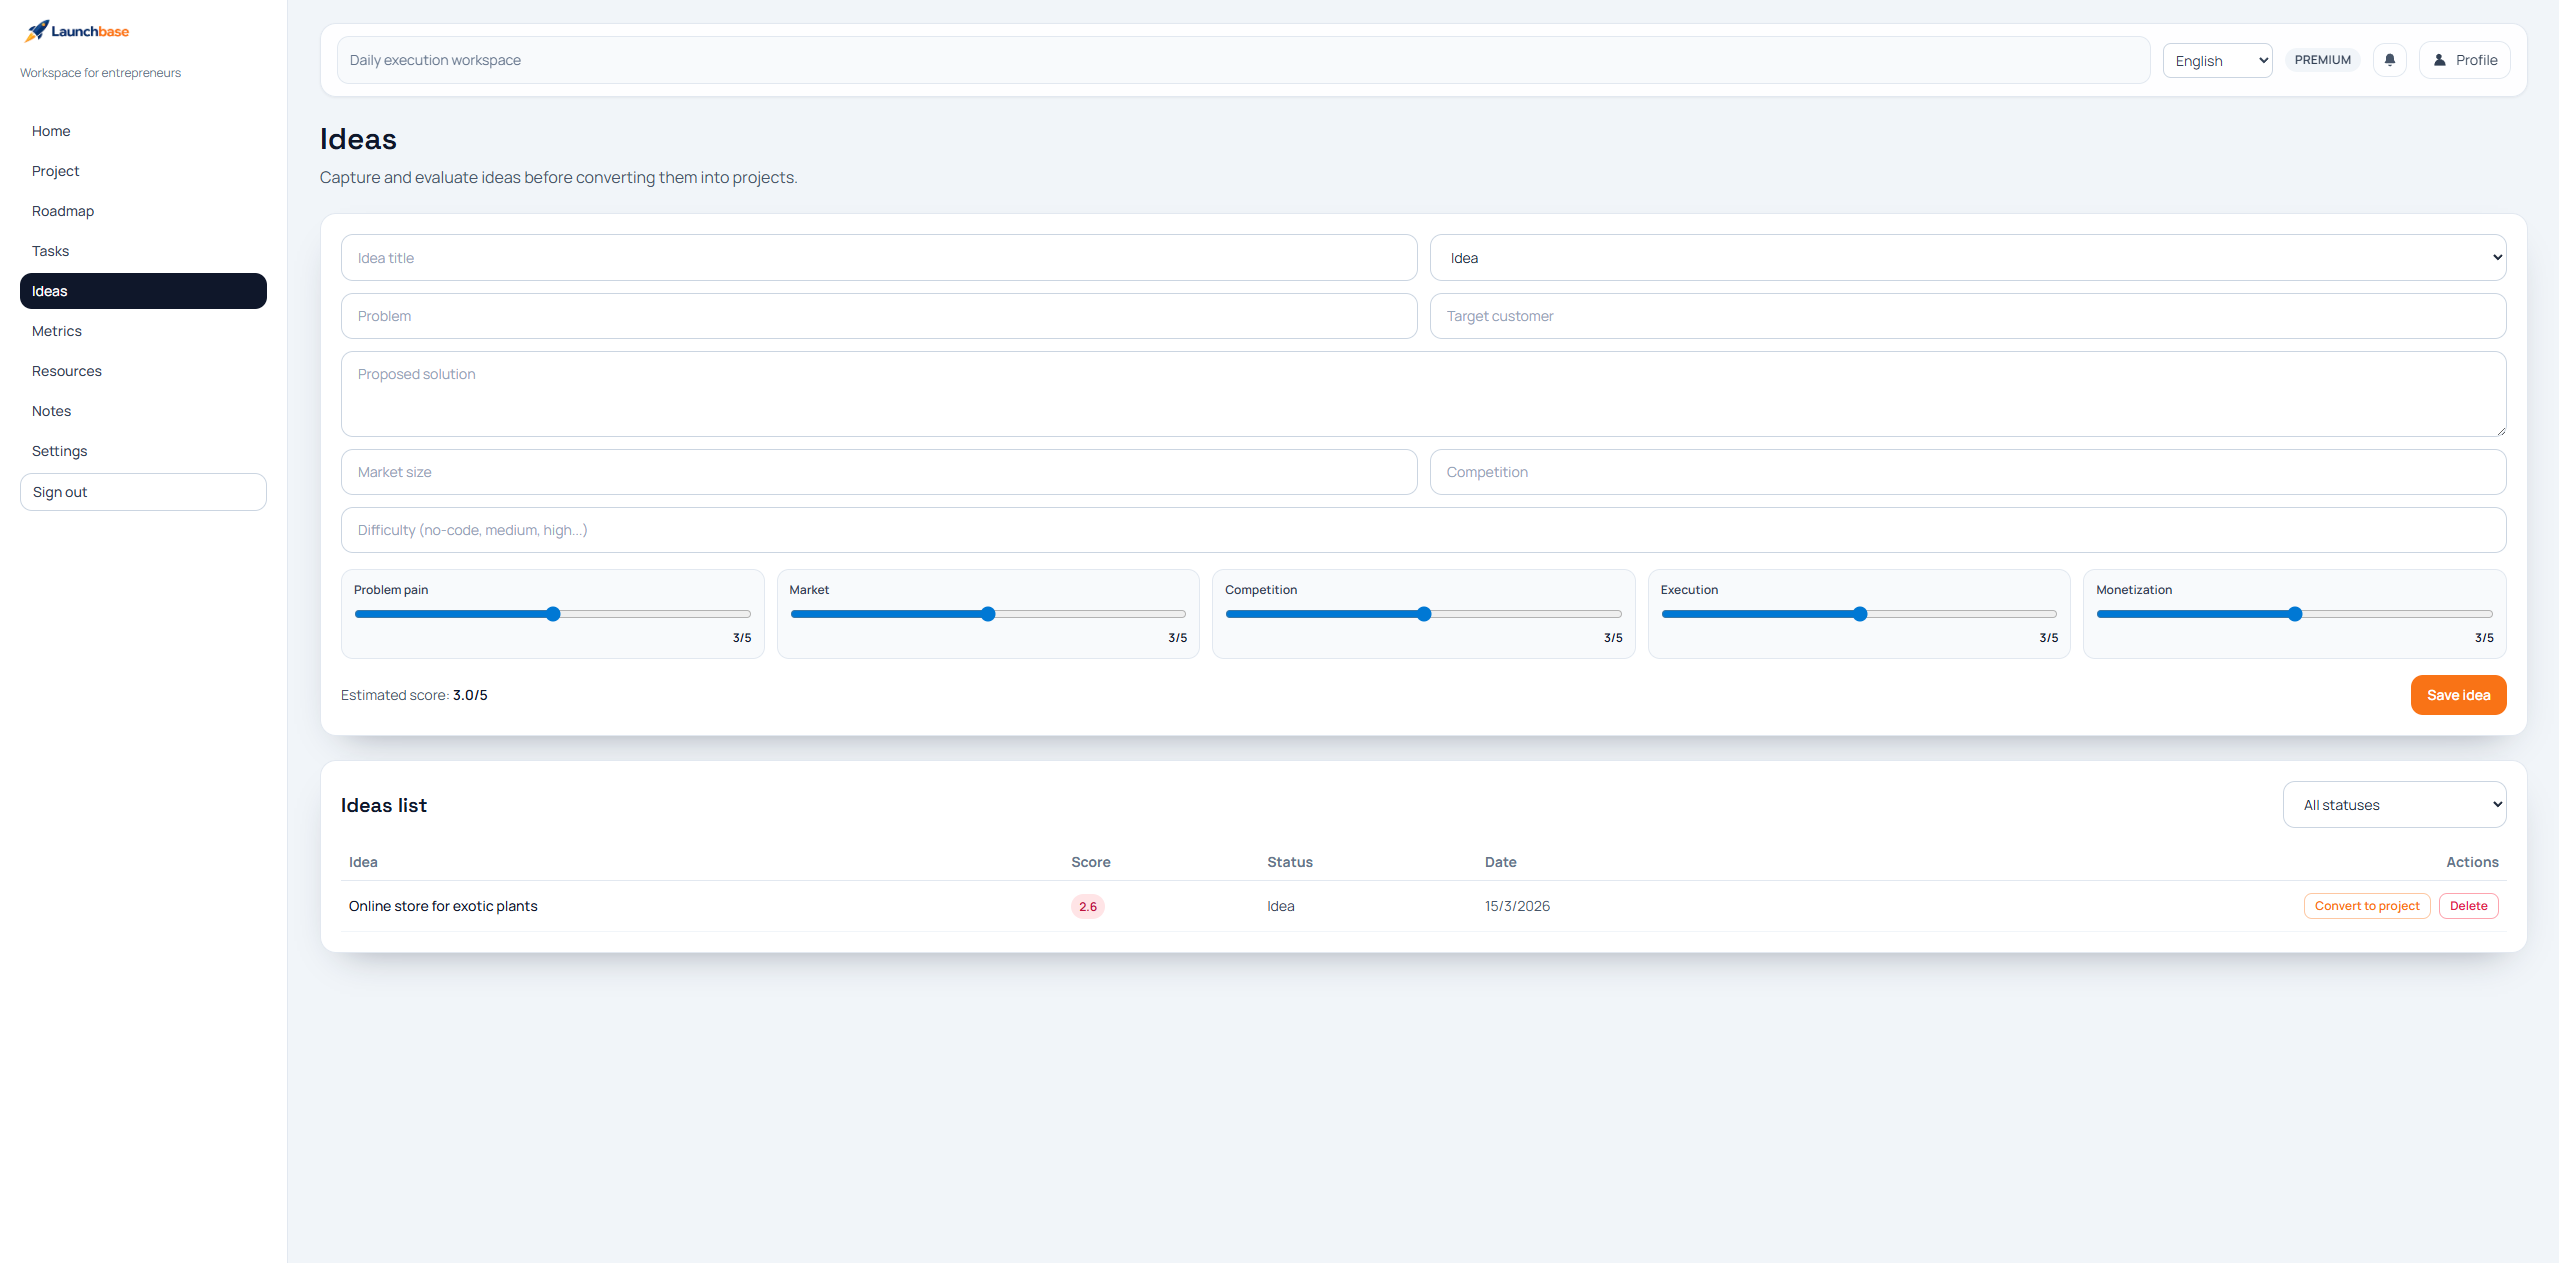Screen dimensions: 2559x1263
Task: Sign out of the workspace
Action: click(142, 491)
